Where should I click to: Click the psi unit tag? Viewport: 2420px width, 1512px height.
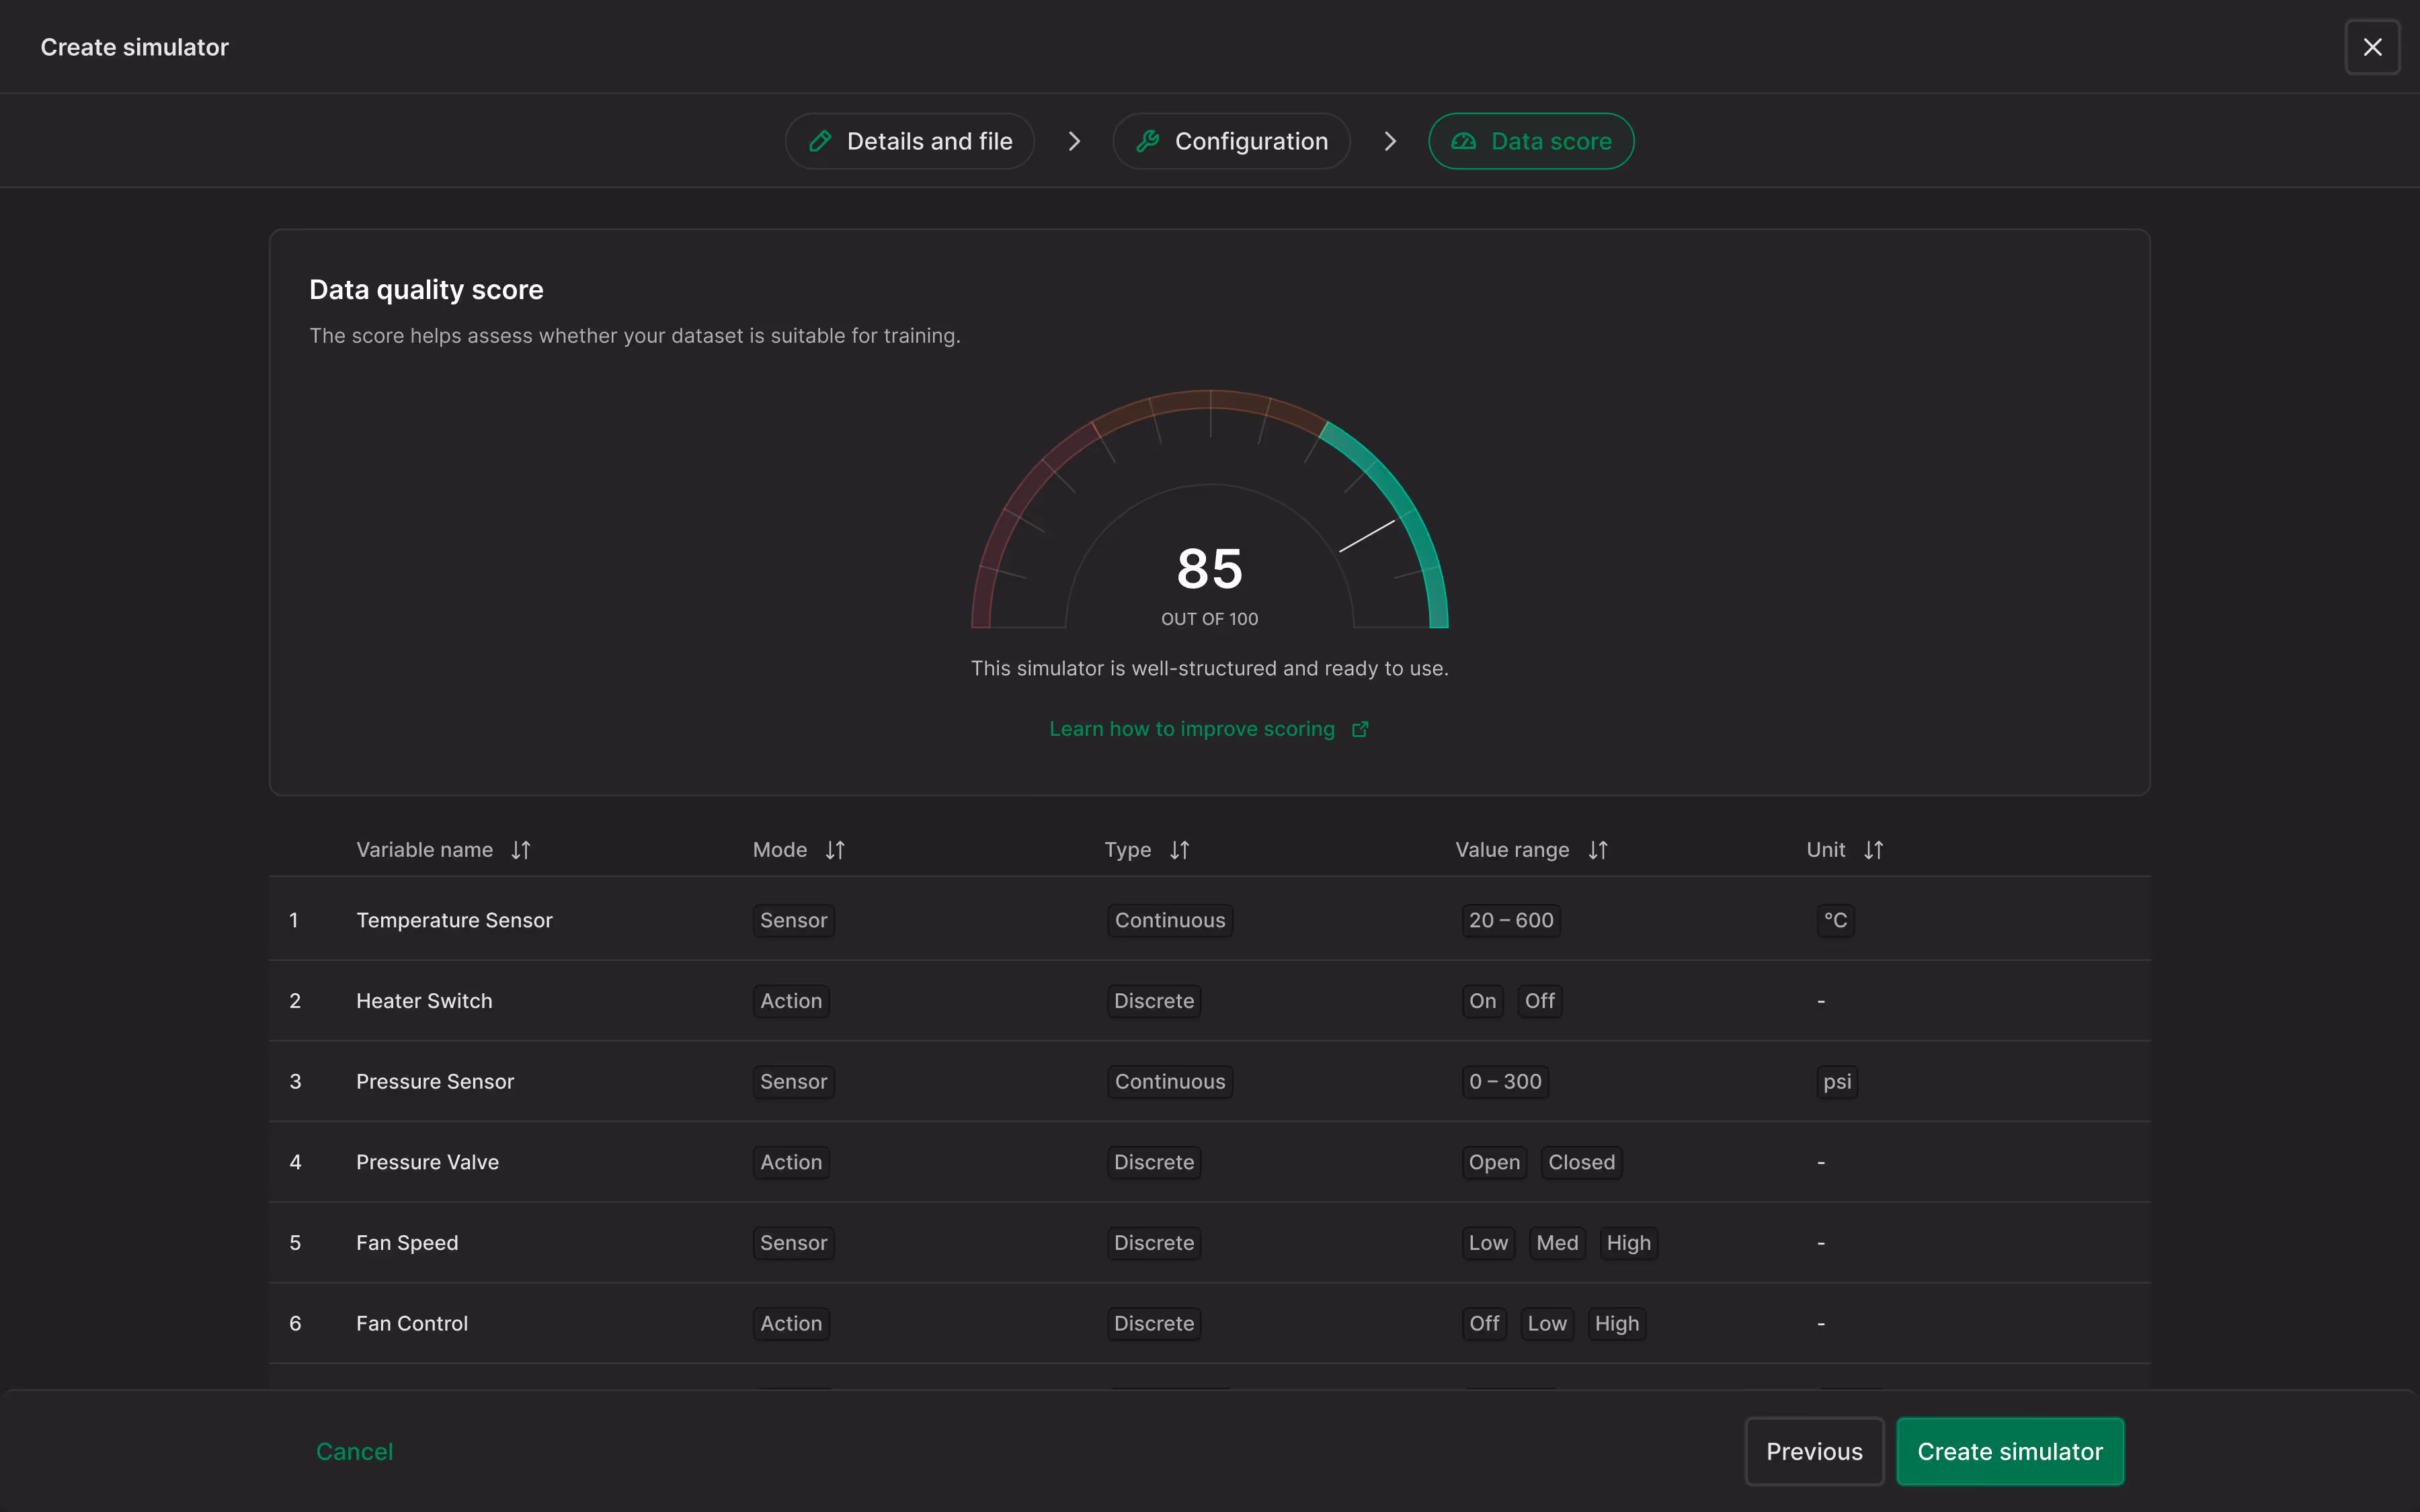coord(1837,1081)
